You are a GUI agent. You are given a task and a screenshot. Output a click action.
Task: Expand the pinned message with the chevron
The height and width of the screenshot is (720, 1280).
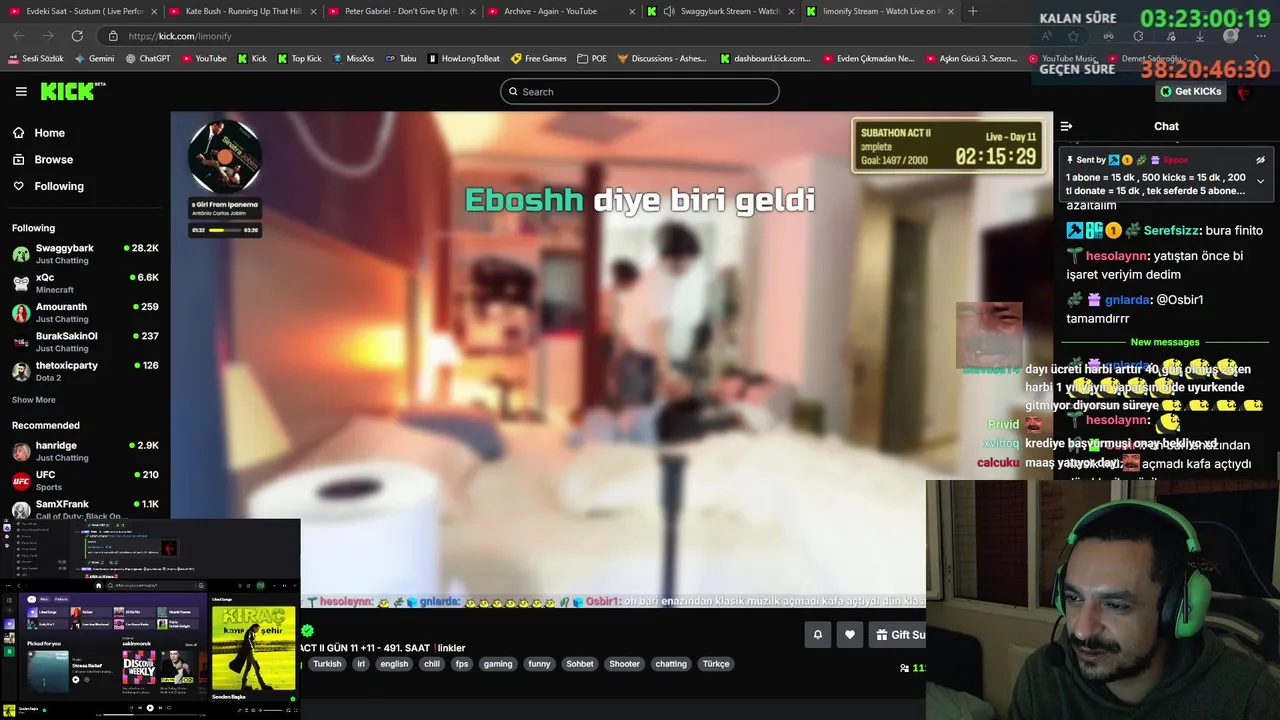point(1260,182)
